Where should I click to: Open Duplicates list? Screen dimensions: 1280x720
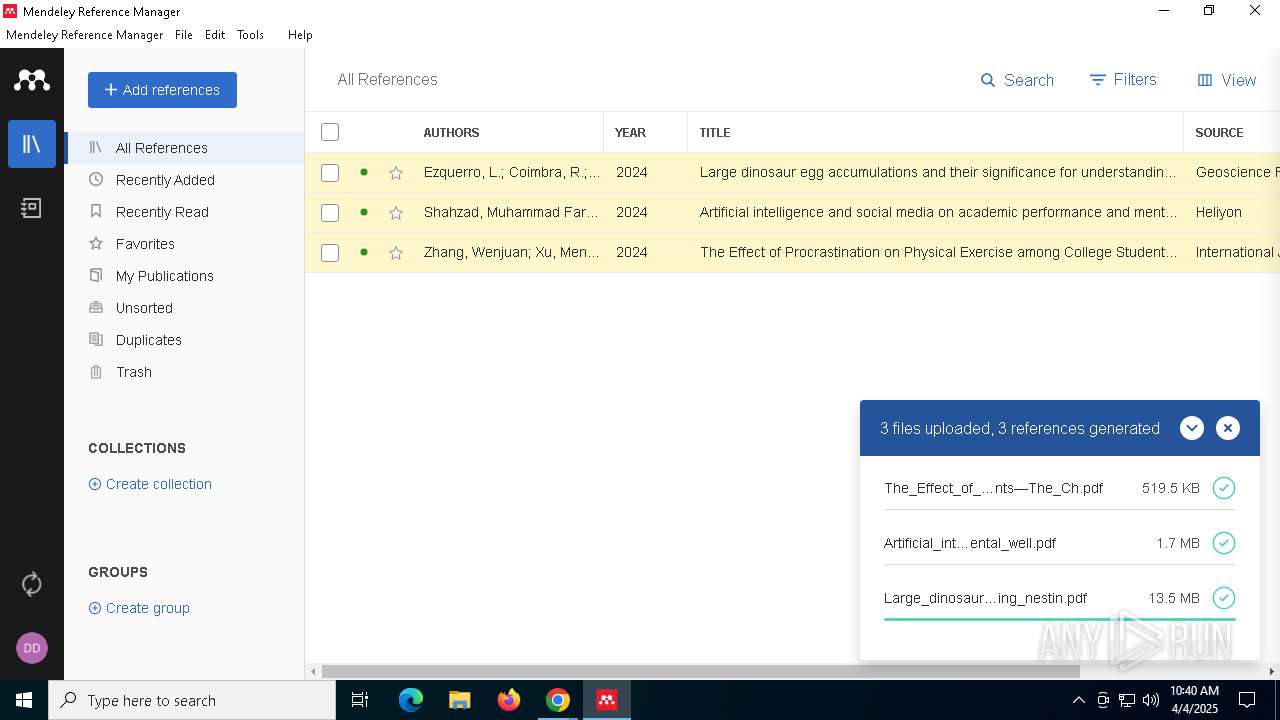184,340
